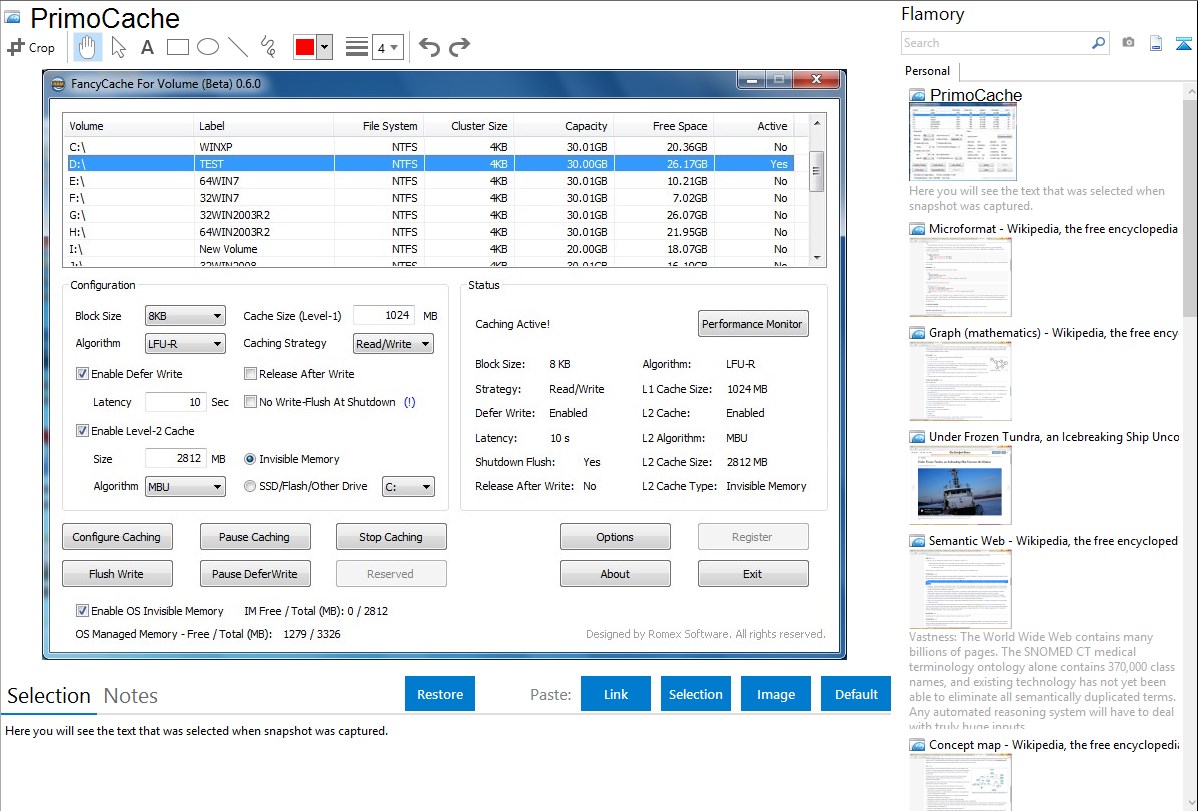This screenshot has height=811, width=1198.
Task: Open the line width dropdown showing 4
Action: [x=388, y=47]
